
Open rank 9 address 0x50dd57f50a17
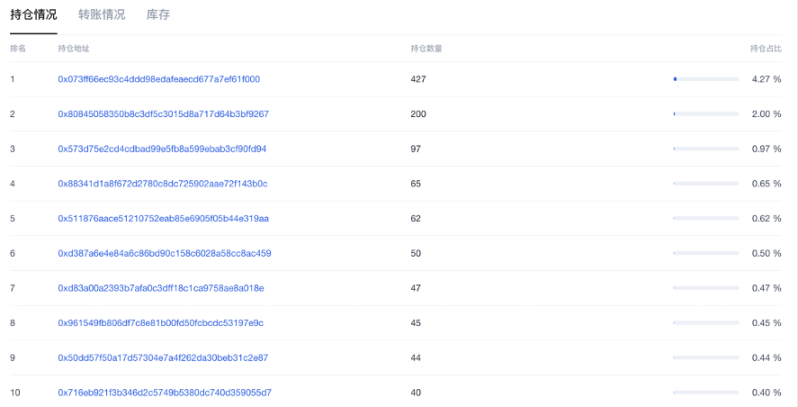click(x=163, y=357)
